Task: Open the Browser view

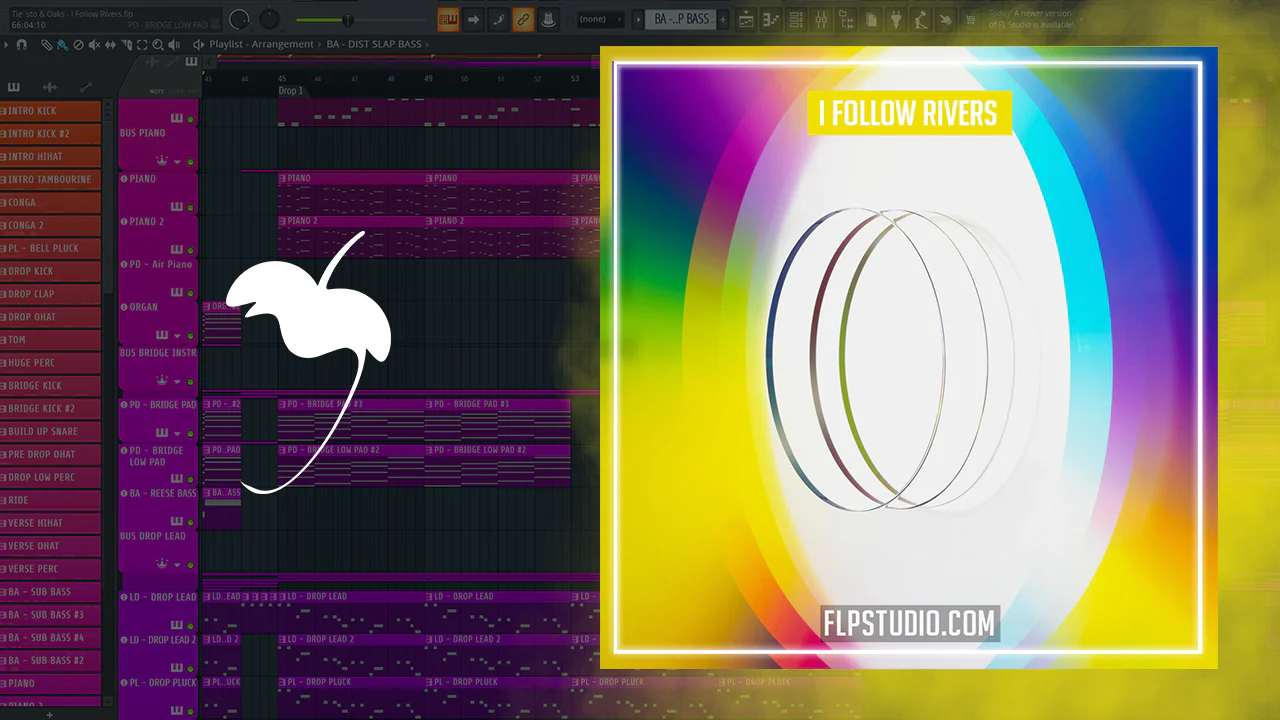Action: 846,19
